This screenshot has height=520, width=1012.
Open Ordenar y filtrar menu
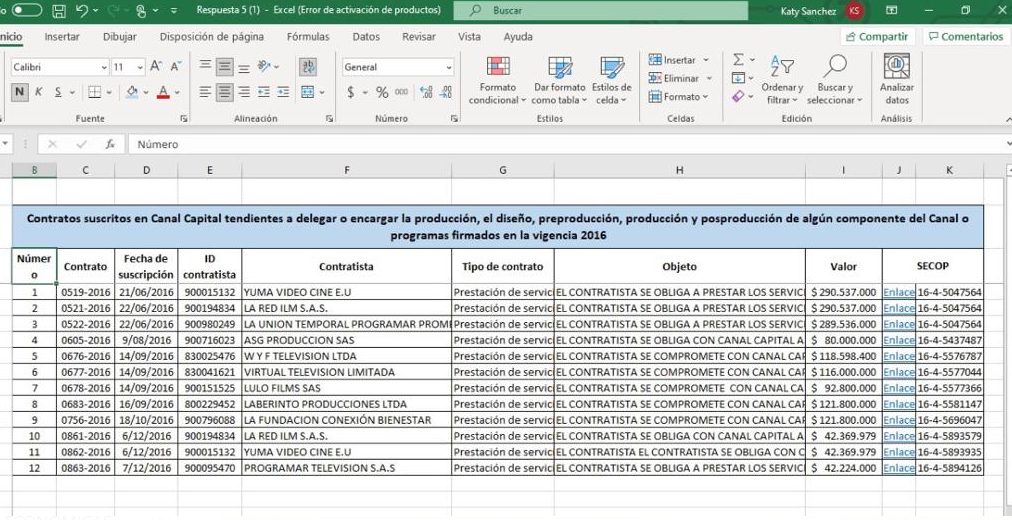coord(782,81)
